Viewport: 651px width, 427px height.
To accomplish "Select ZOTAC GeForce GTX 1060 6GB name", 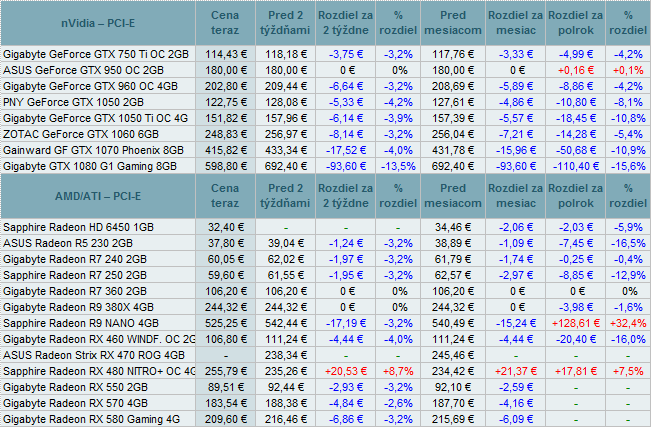I will [x=81, y=134].
